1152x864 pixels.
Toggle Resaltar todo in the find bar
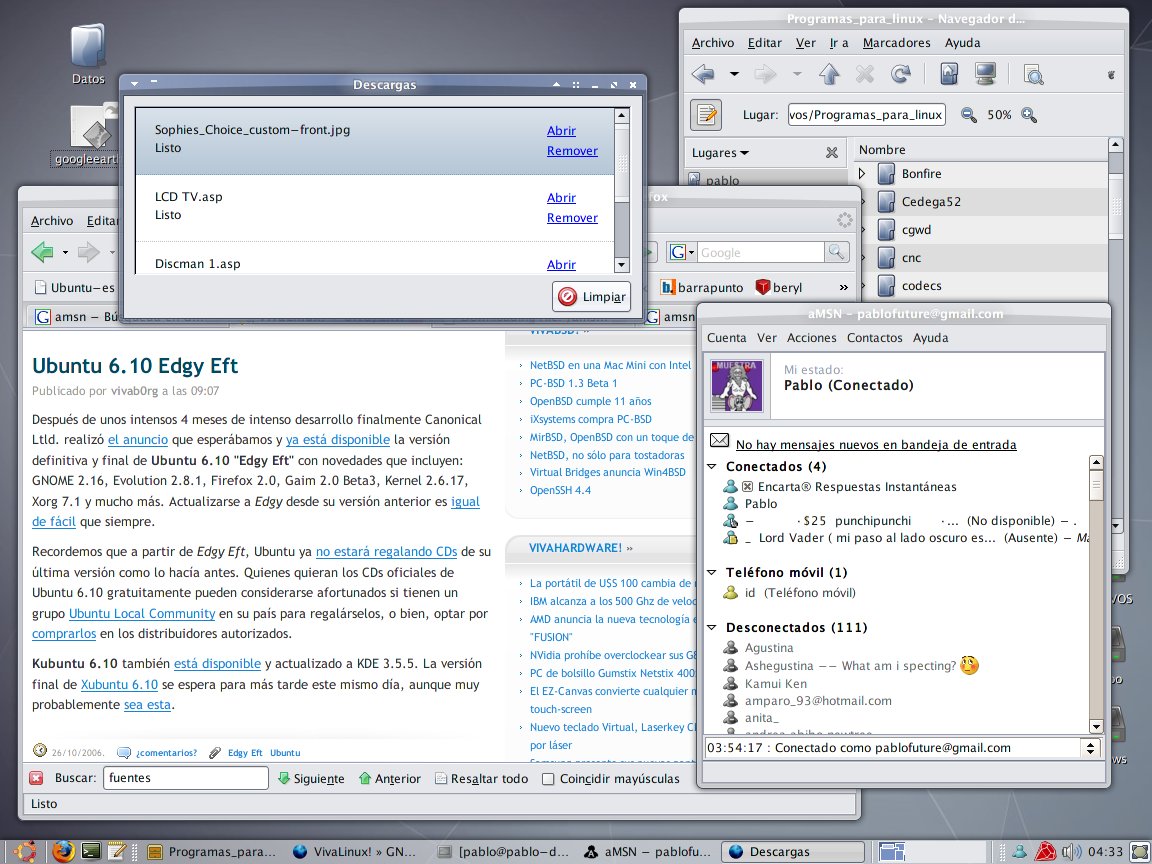(x=481, y=779)
